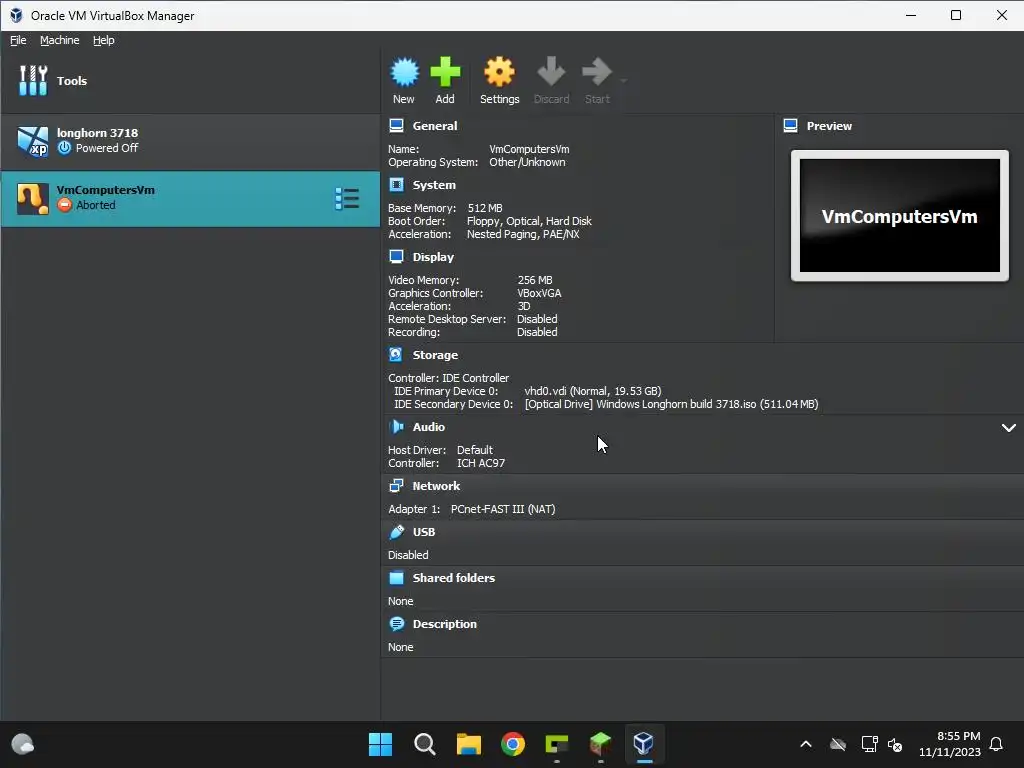Screen dimensions: 1024x768
Task: Click the network display tray icon
Action: (x=869, y=744)
